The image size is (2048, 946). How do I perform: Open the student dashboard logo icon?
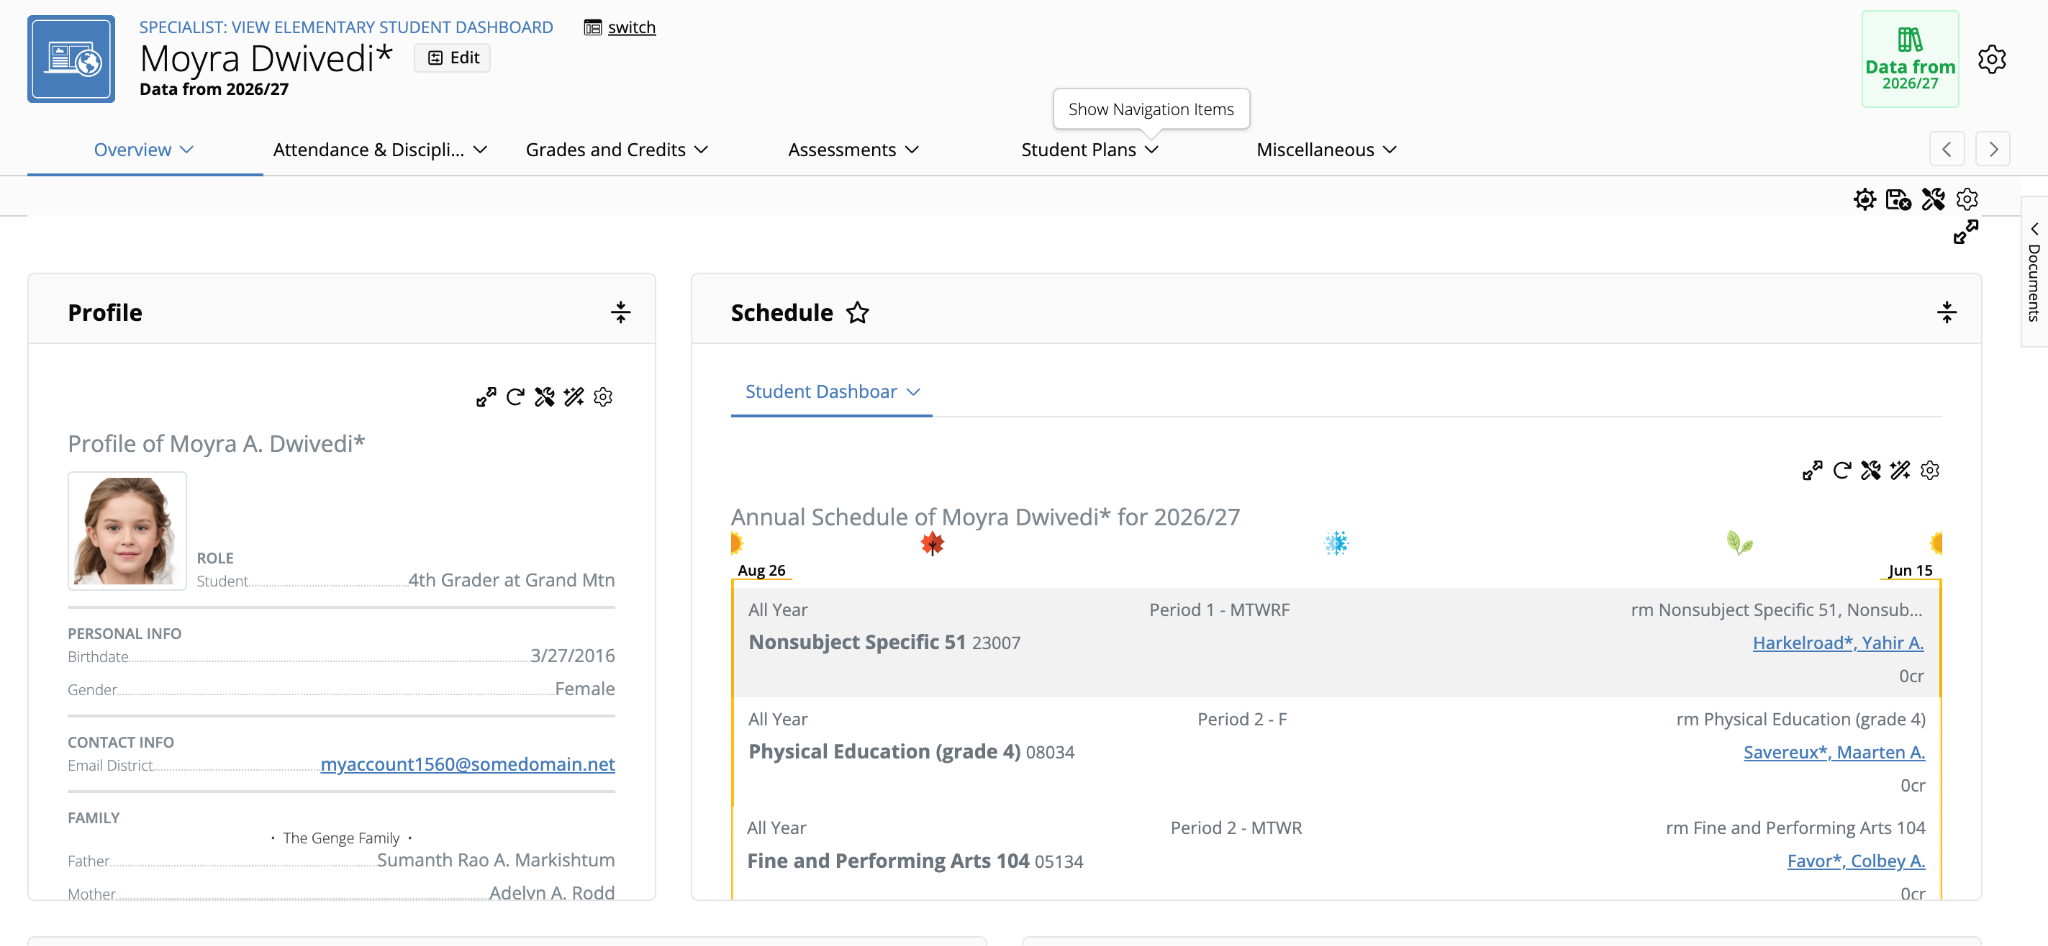click(x=71, y=59)
